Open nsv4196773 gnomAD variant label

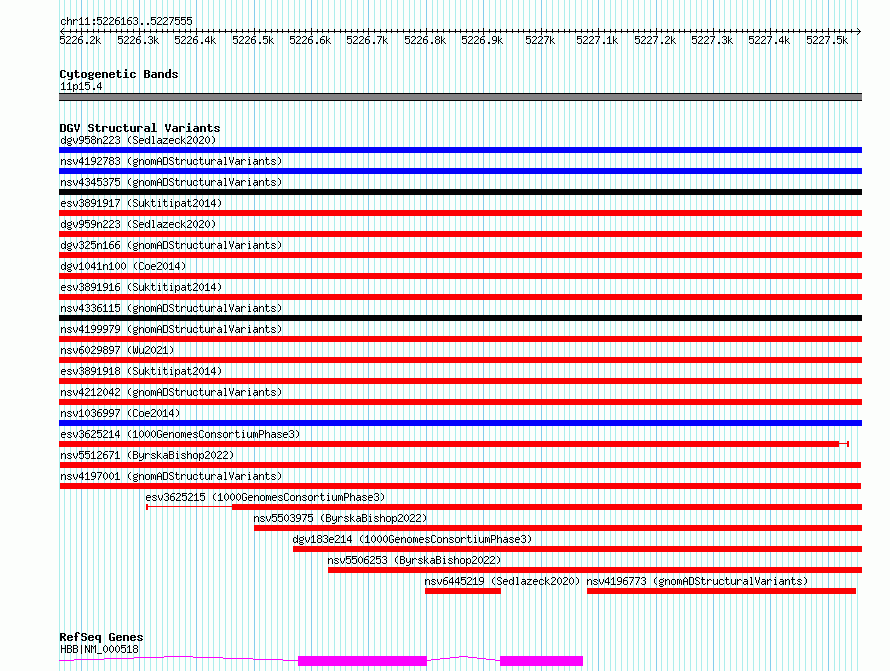click(x=697, y=581)
